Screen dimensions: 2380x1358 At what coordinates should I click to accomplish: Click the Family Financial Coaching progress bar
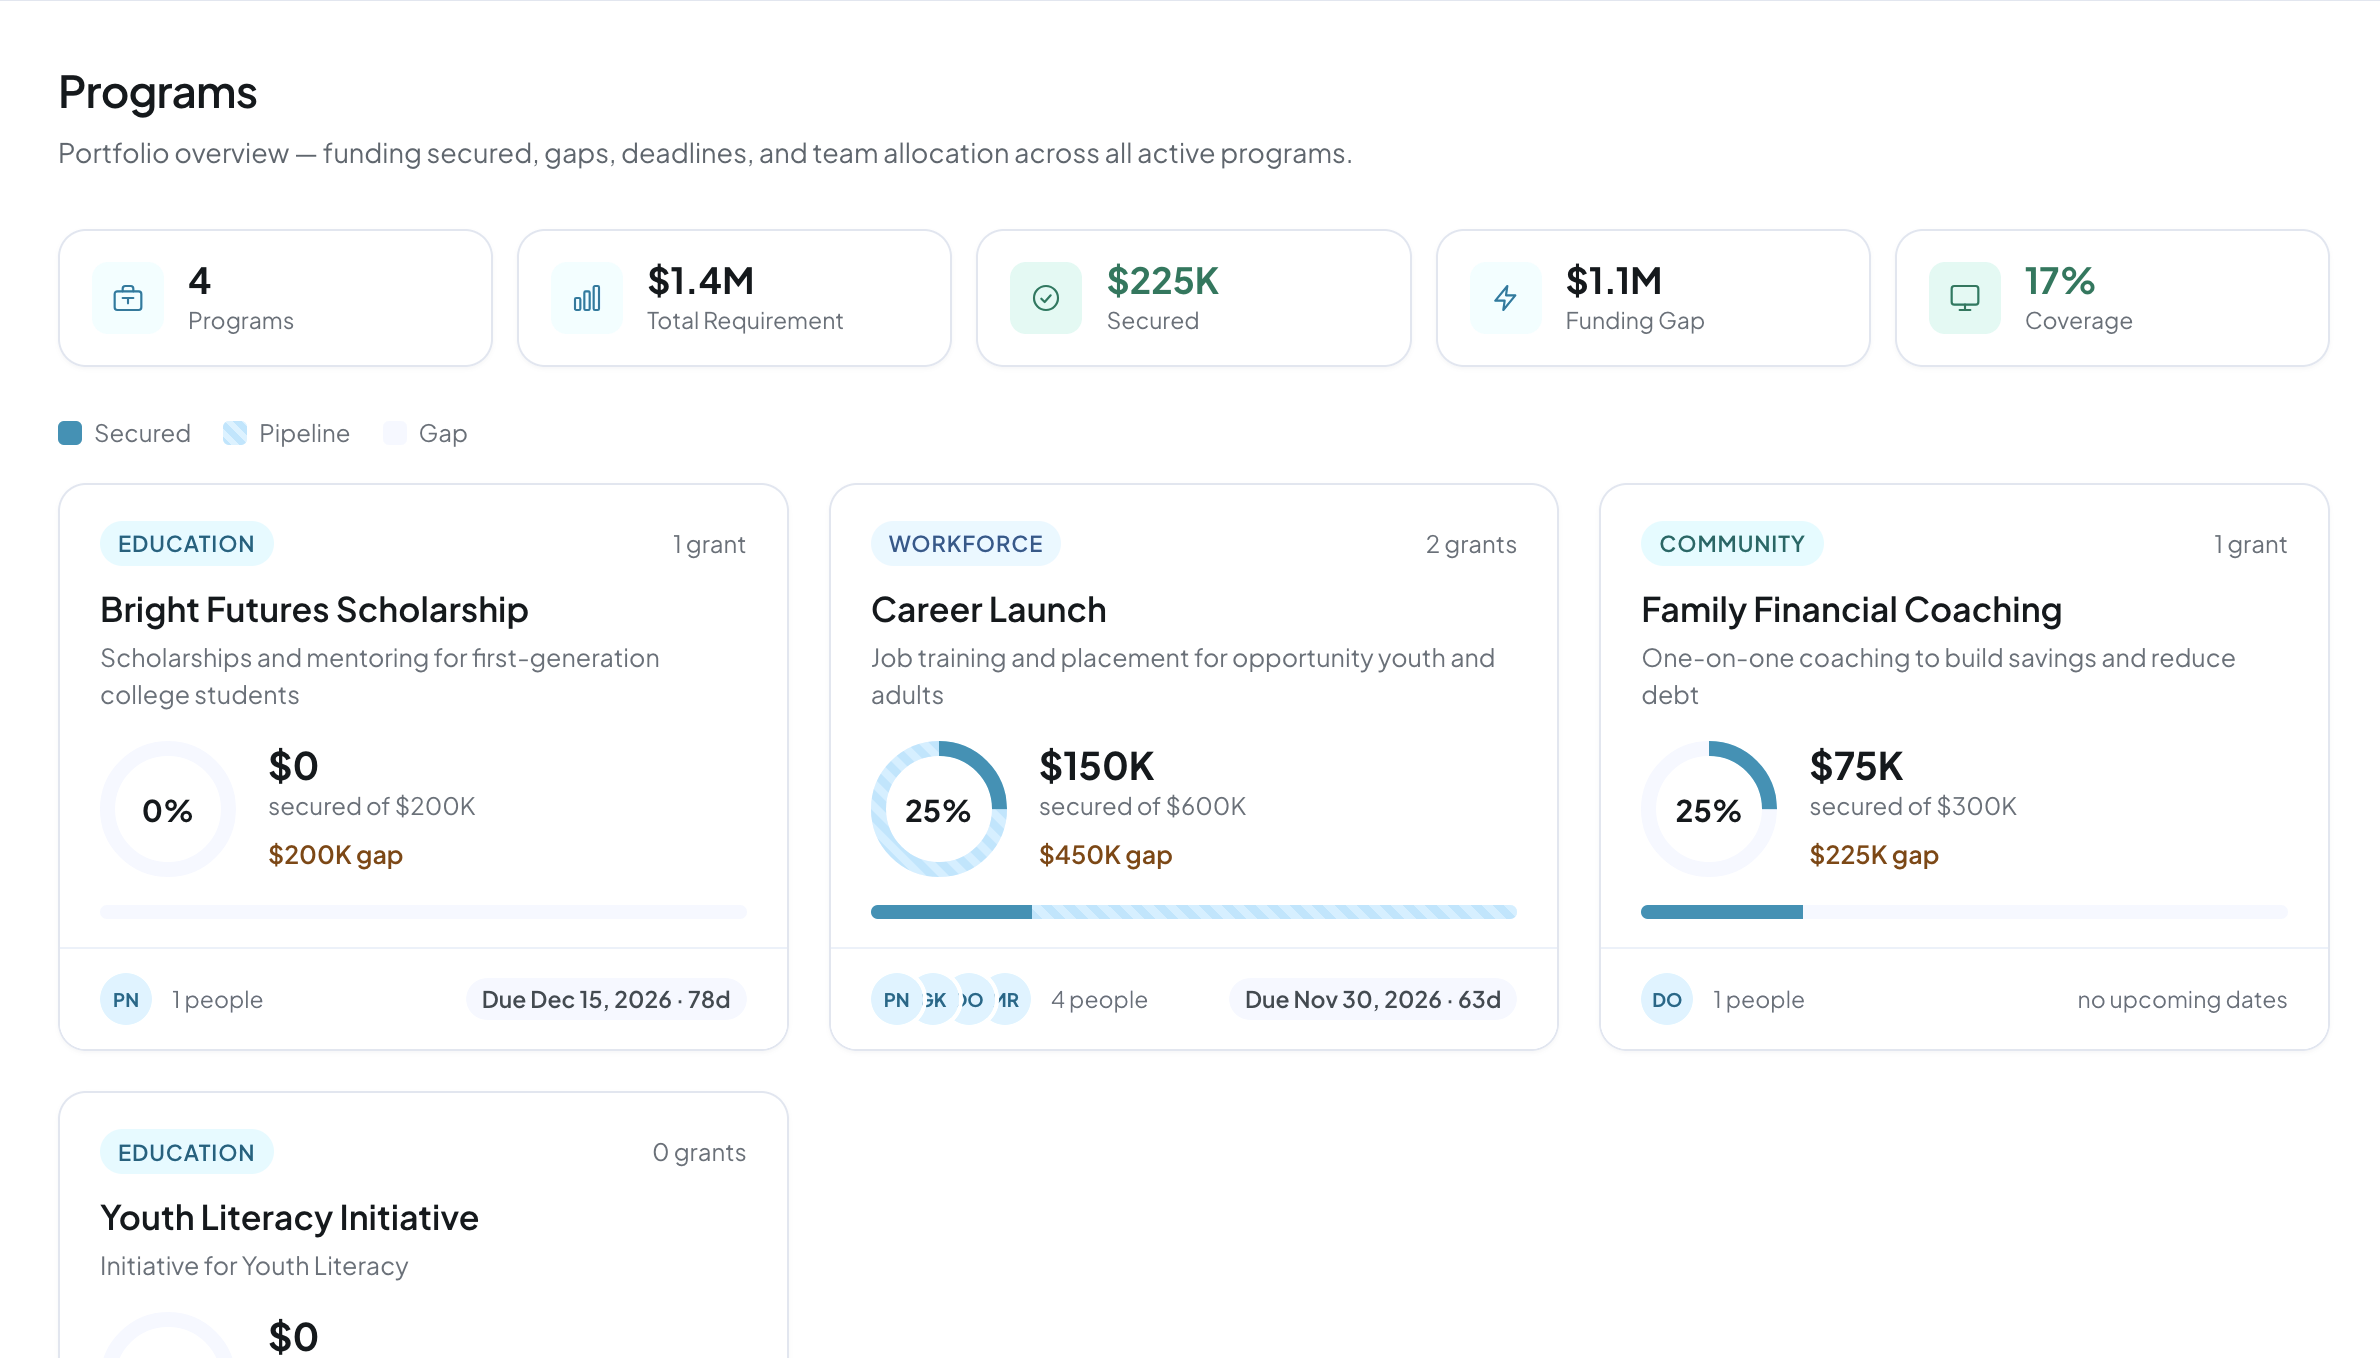1963,912
